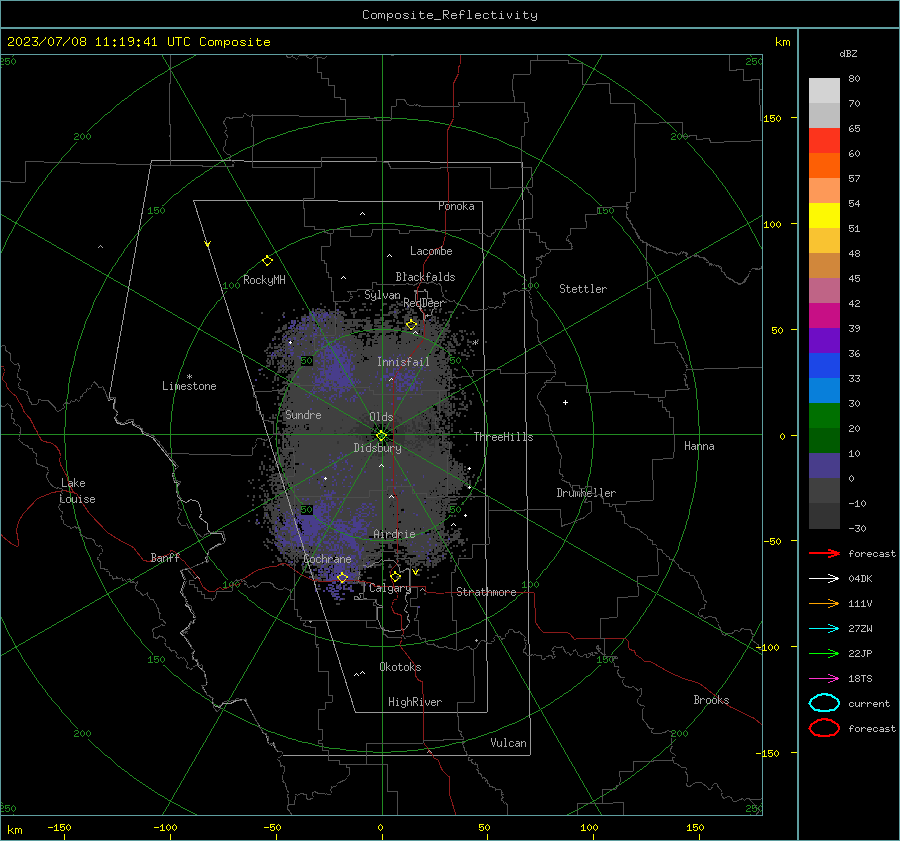
Task: Click the Sylvan label
Action: [382, 295]
